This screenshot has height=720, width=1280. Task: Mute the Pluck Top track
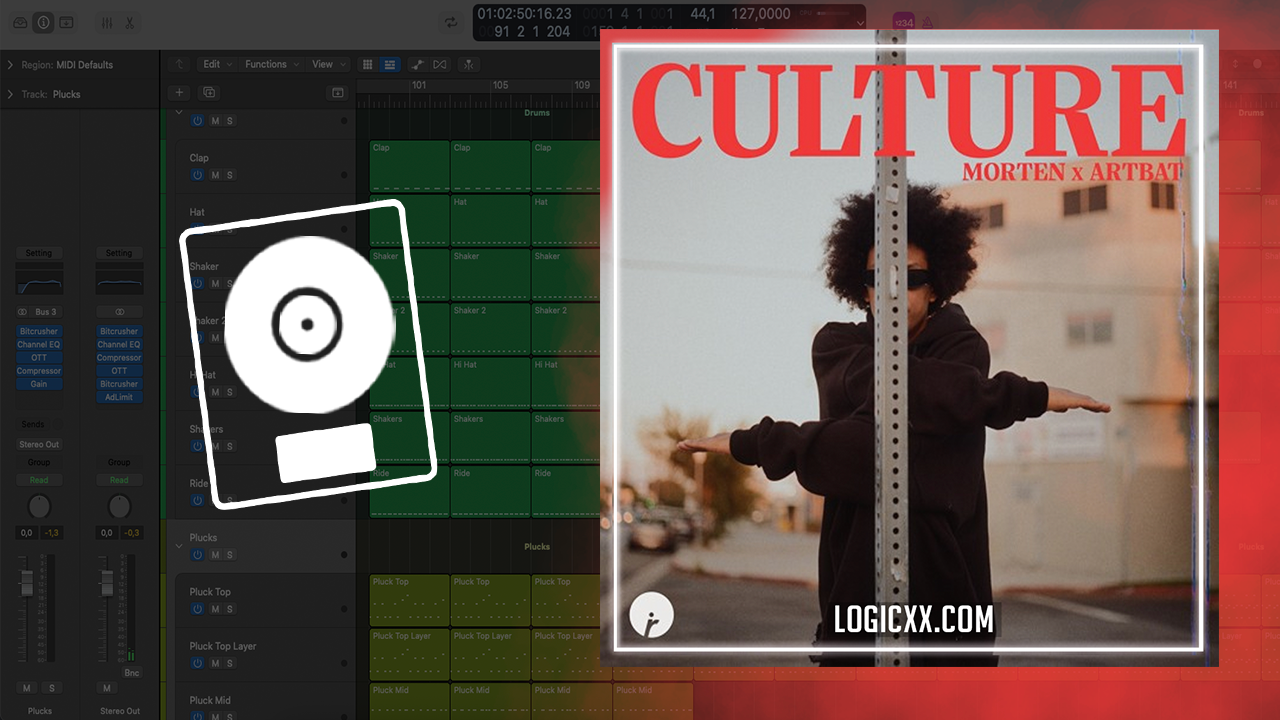tap(215, 609)
